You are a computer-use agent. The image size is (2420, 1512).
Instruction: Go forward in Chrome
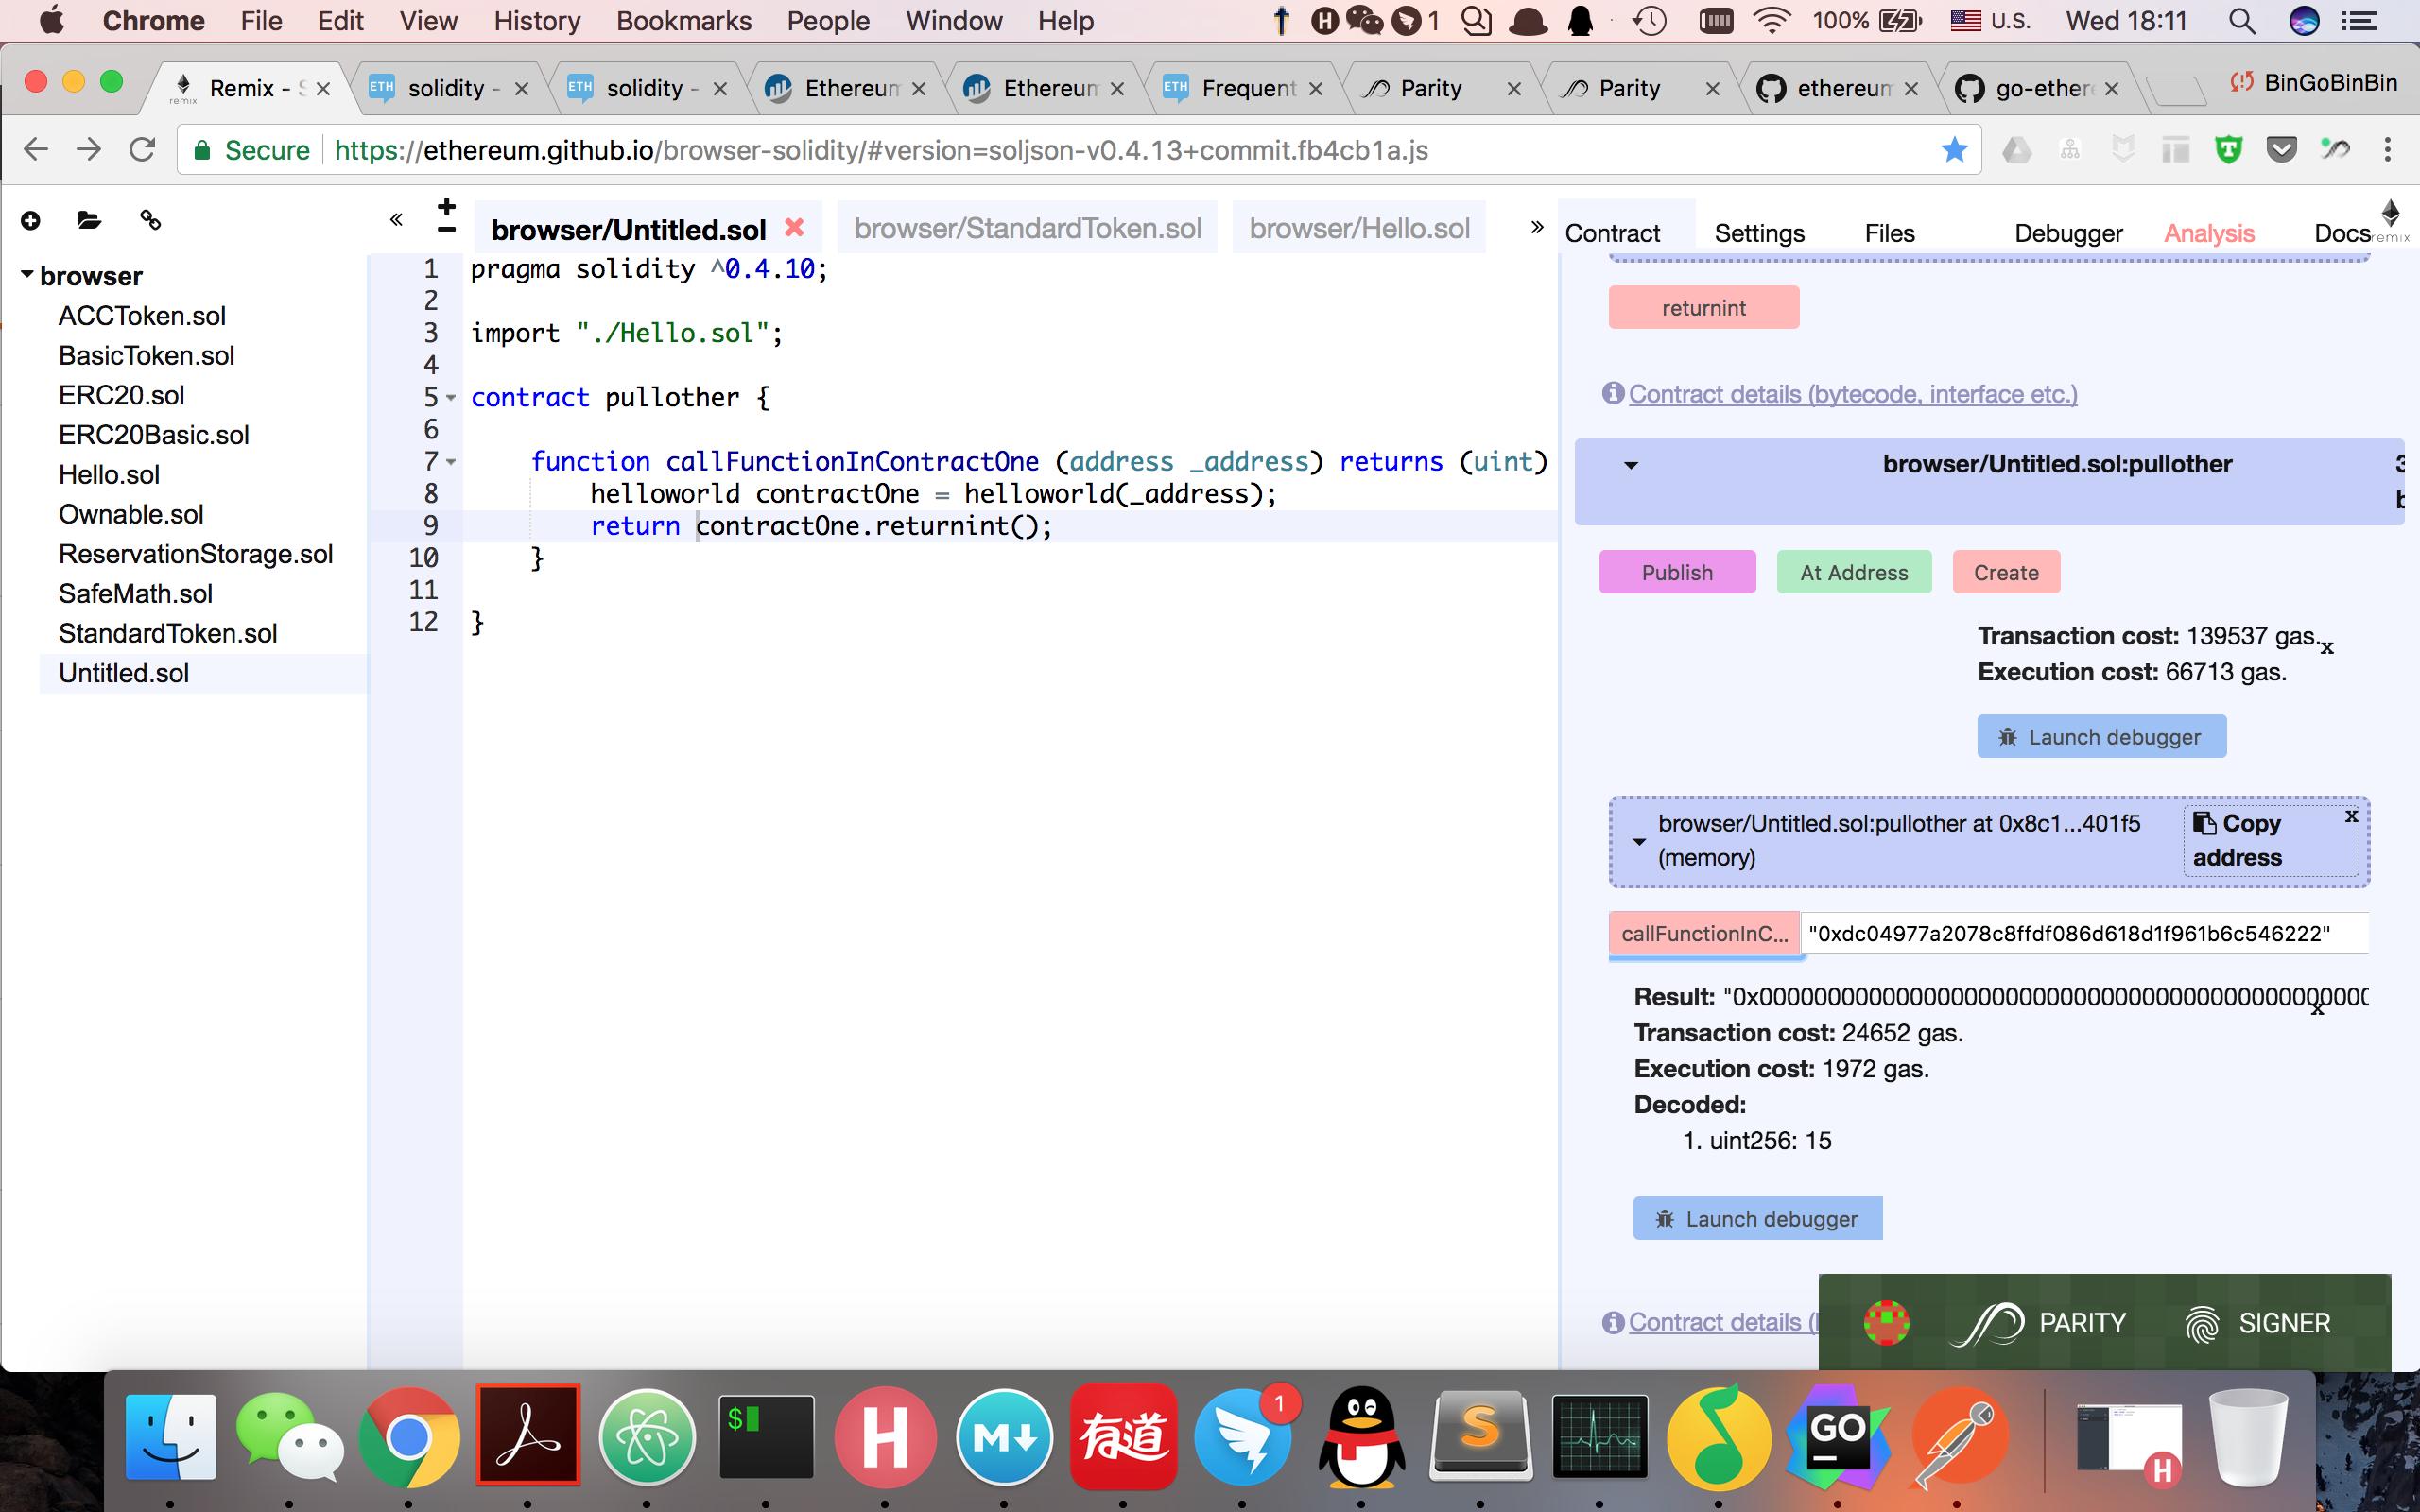coord(89,150)
